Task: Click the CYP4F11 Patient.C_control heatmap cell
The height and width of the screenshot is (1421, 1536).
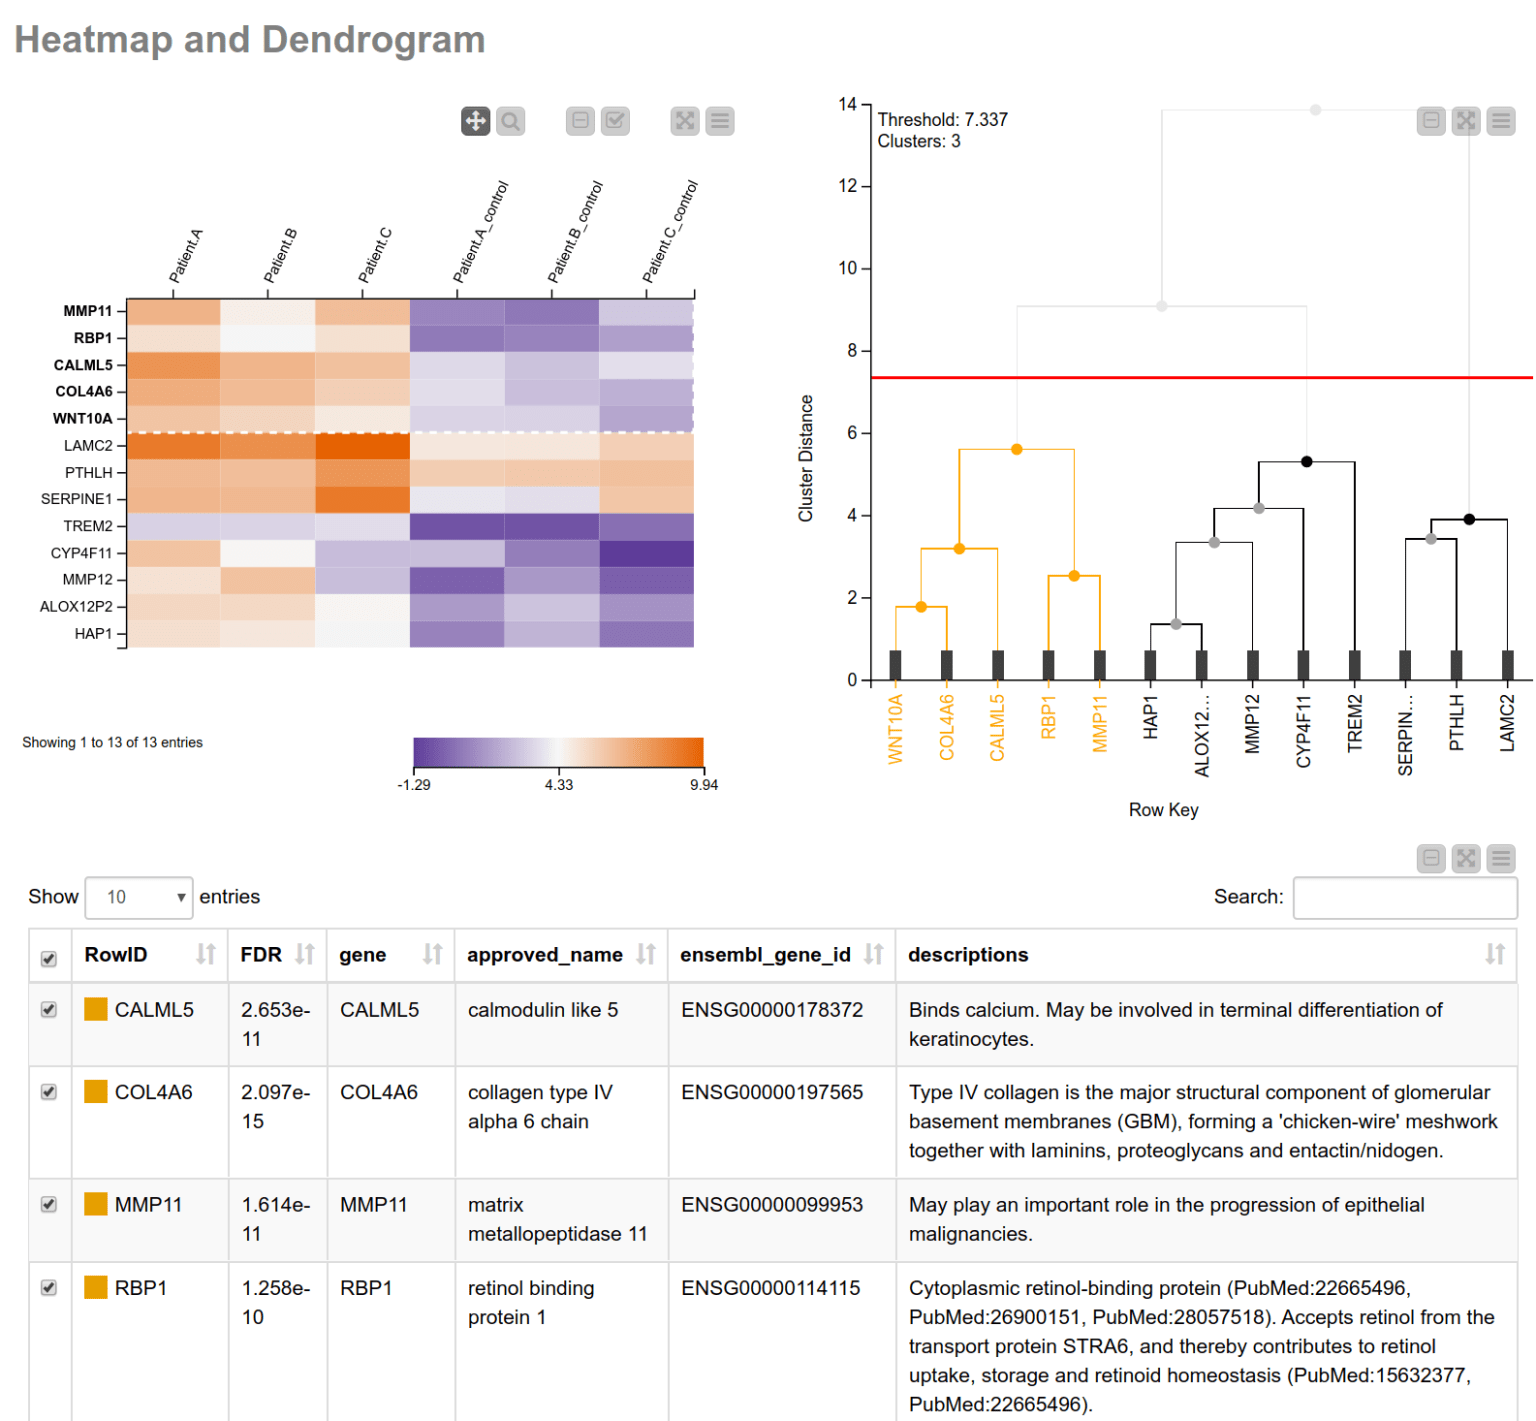Action: tap(646, 553)
